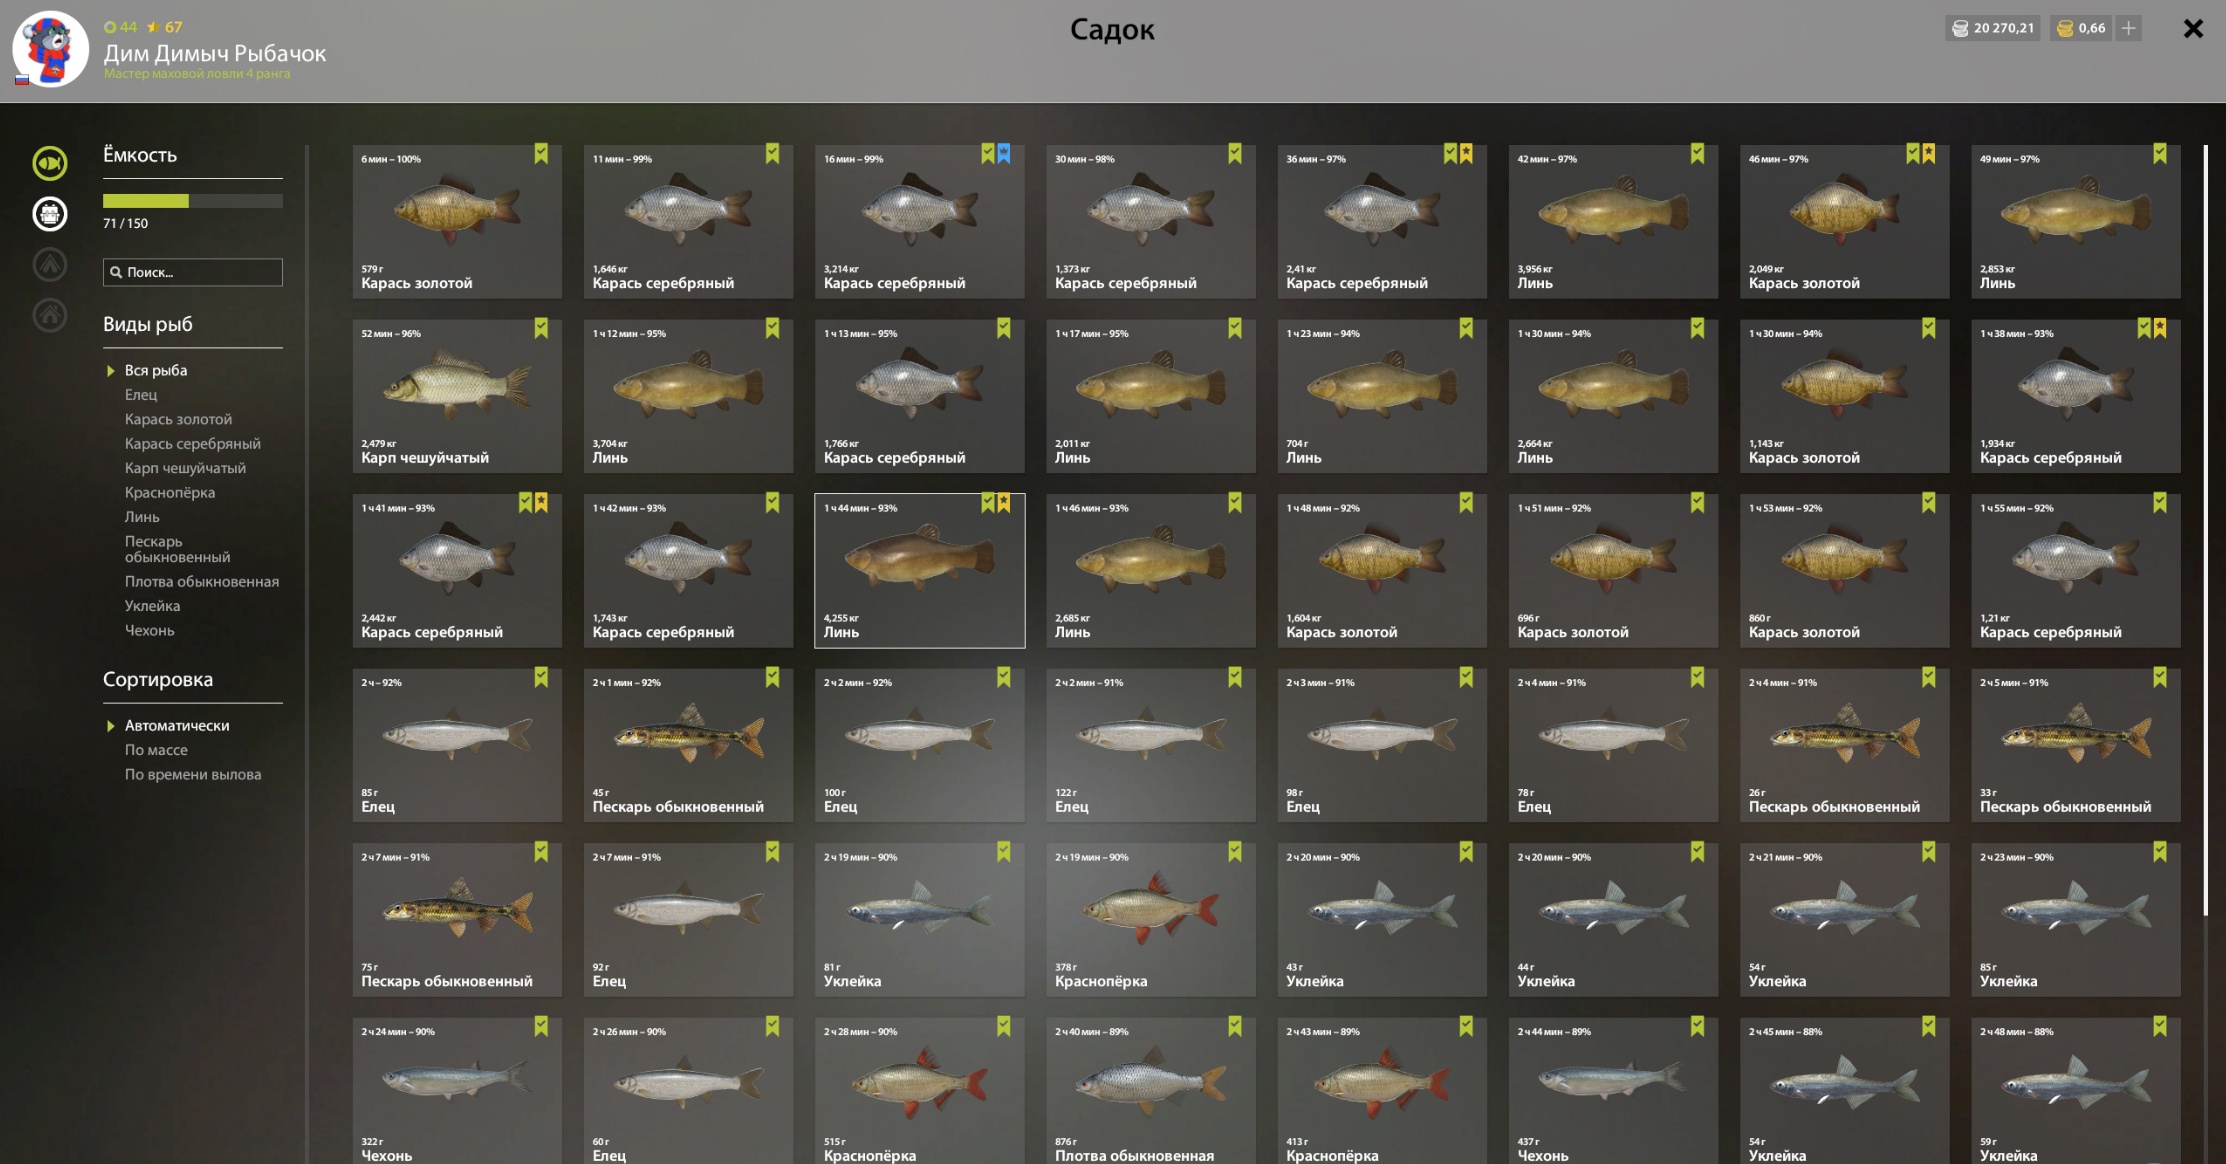Filter the list by Плотва обыкновенная
Screen dimensions: 2226x1164
tap(202, 581)
